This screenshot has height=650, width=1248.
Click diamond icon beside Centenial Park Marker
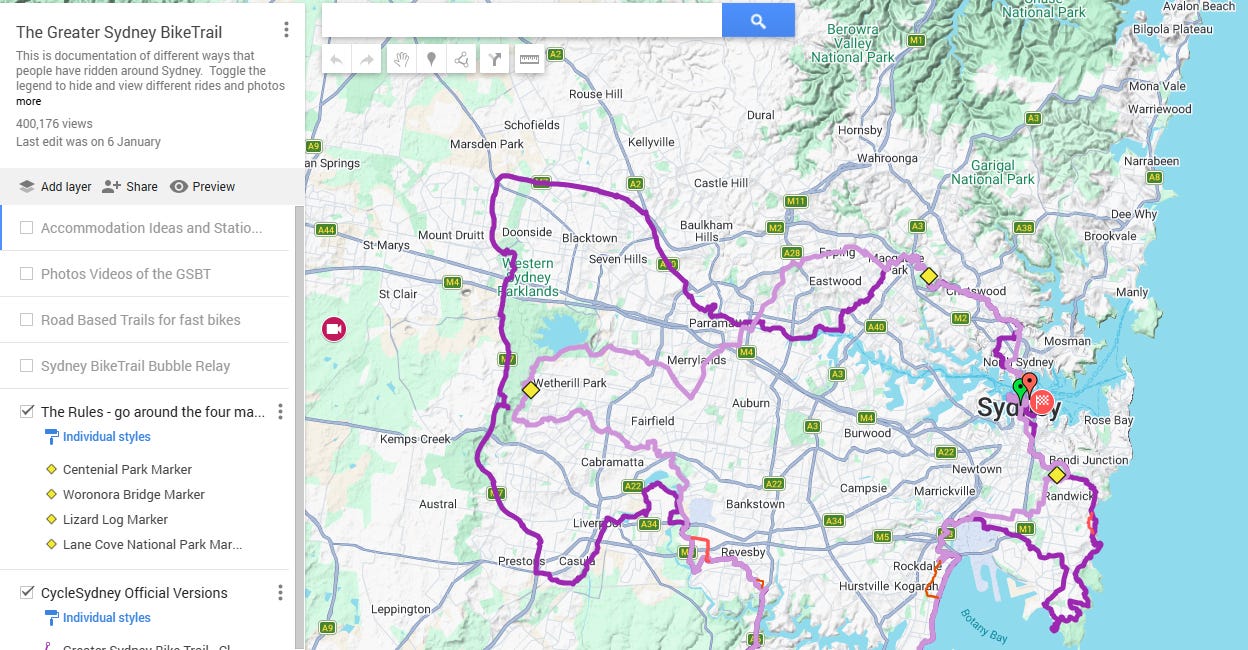(x=51, y=469)
